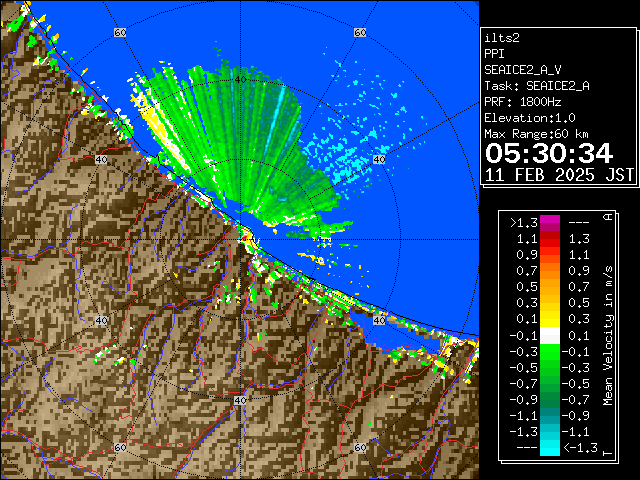This screenshot has height=480, width=640.
Task: Click the timestamp "05:30:34"
Action: click(x=549, y=153)
